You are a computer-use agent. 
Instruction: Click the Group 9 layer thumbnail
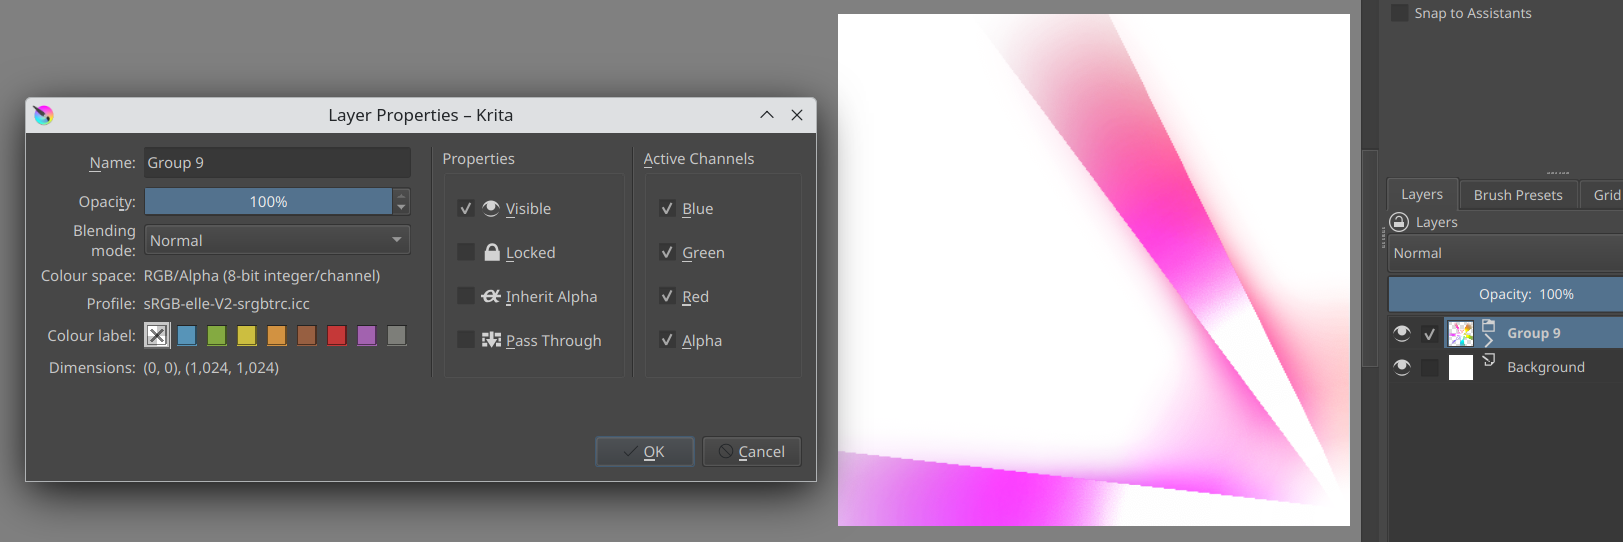click(x=1461, y=333)
